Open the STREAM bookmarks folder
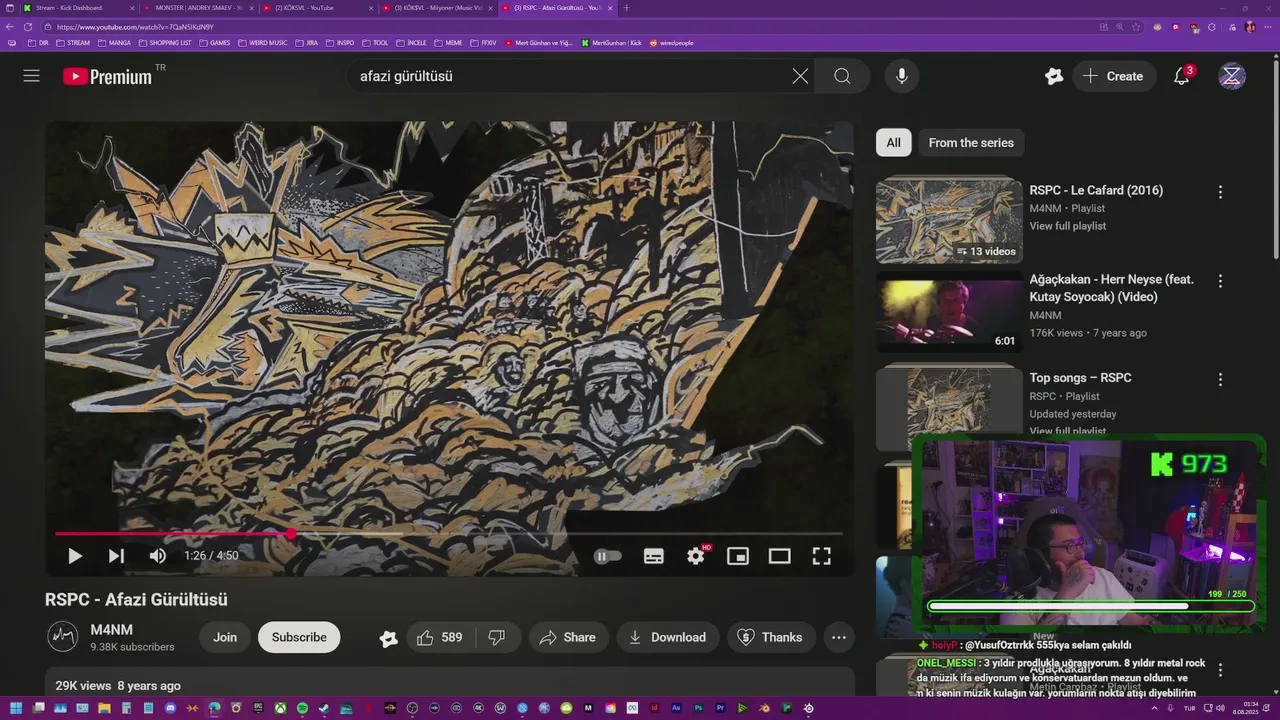 point(73,43)
